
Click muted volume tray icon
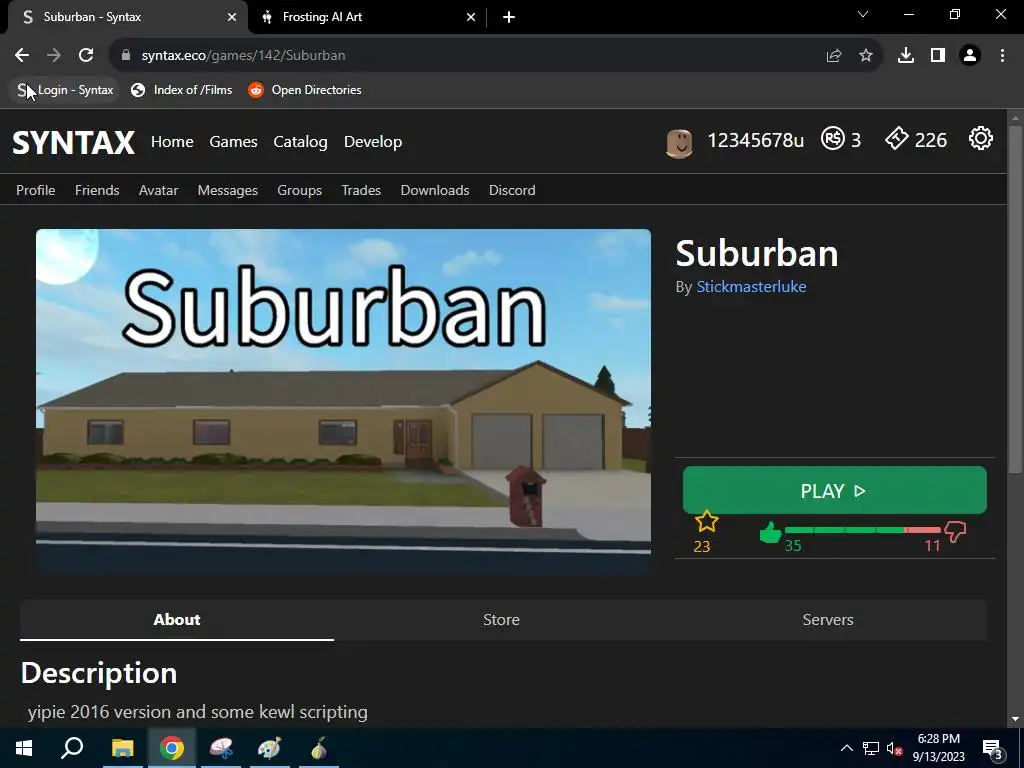pos(894,748)
